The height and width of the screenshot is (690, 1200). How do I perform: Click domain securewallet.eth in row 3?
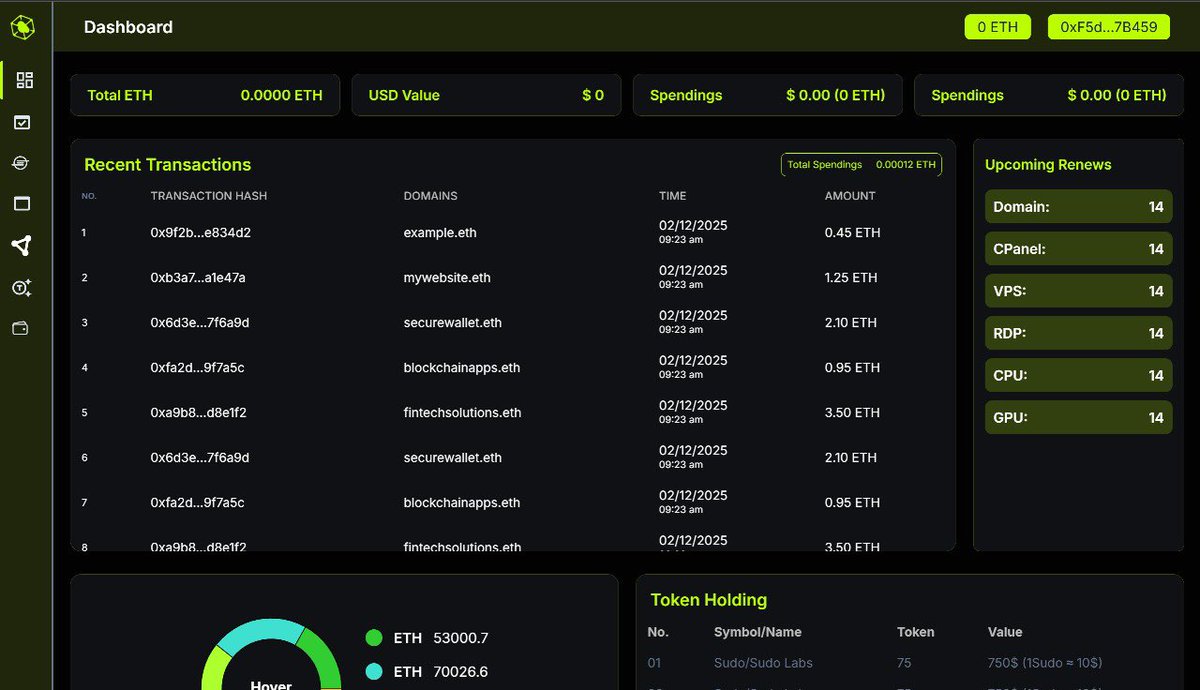[453, 323]
